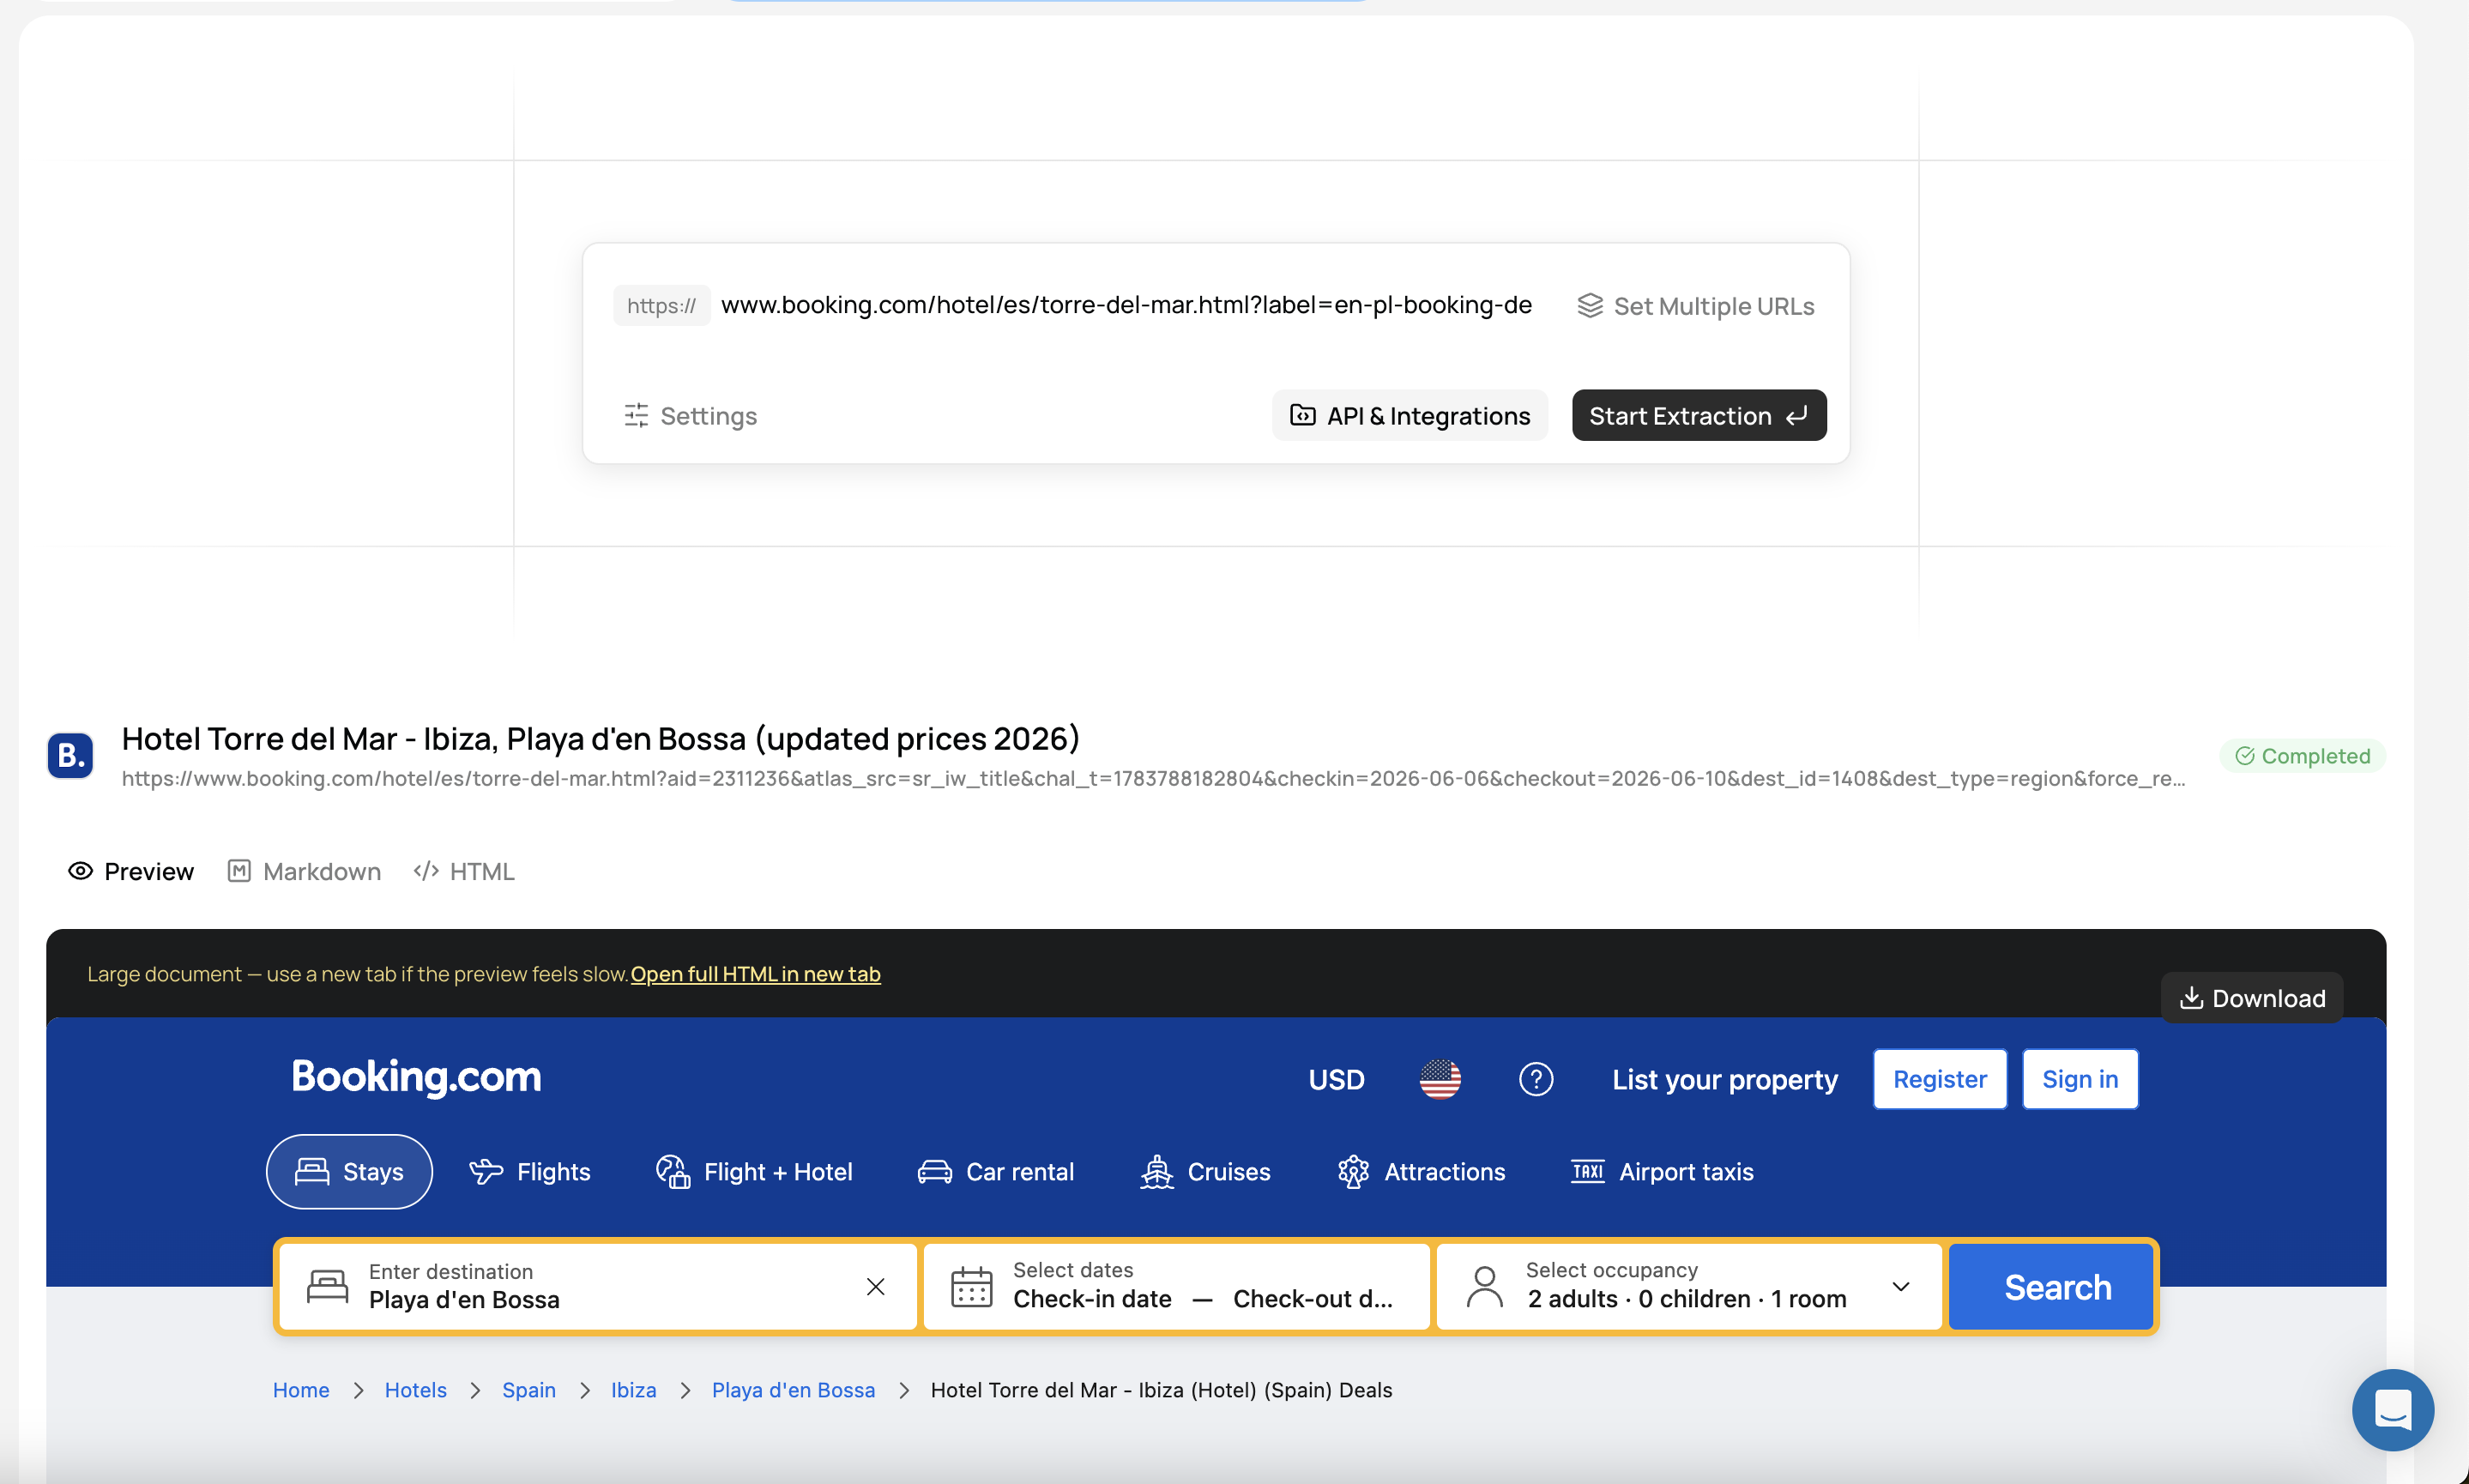Change currency from USD
This screenshot has width=2469, height=1484.
pyautogui.click(x=1336, y=1080)
